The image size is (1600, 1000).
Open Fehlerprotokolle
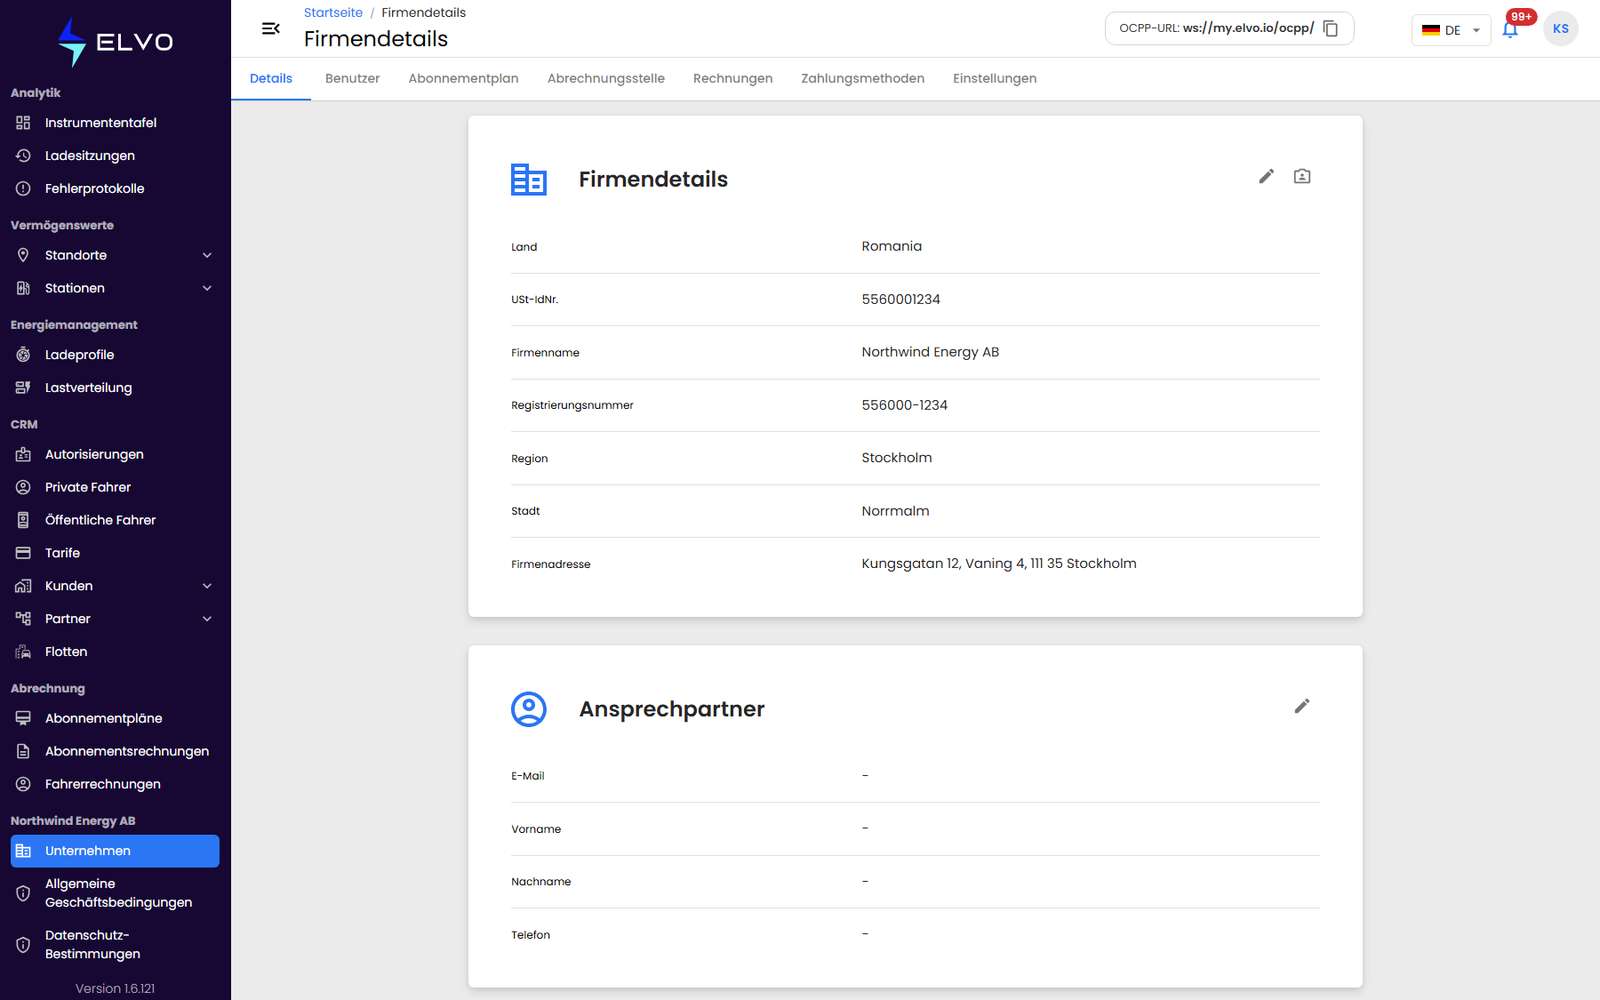tap(115, 189)
